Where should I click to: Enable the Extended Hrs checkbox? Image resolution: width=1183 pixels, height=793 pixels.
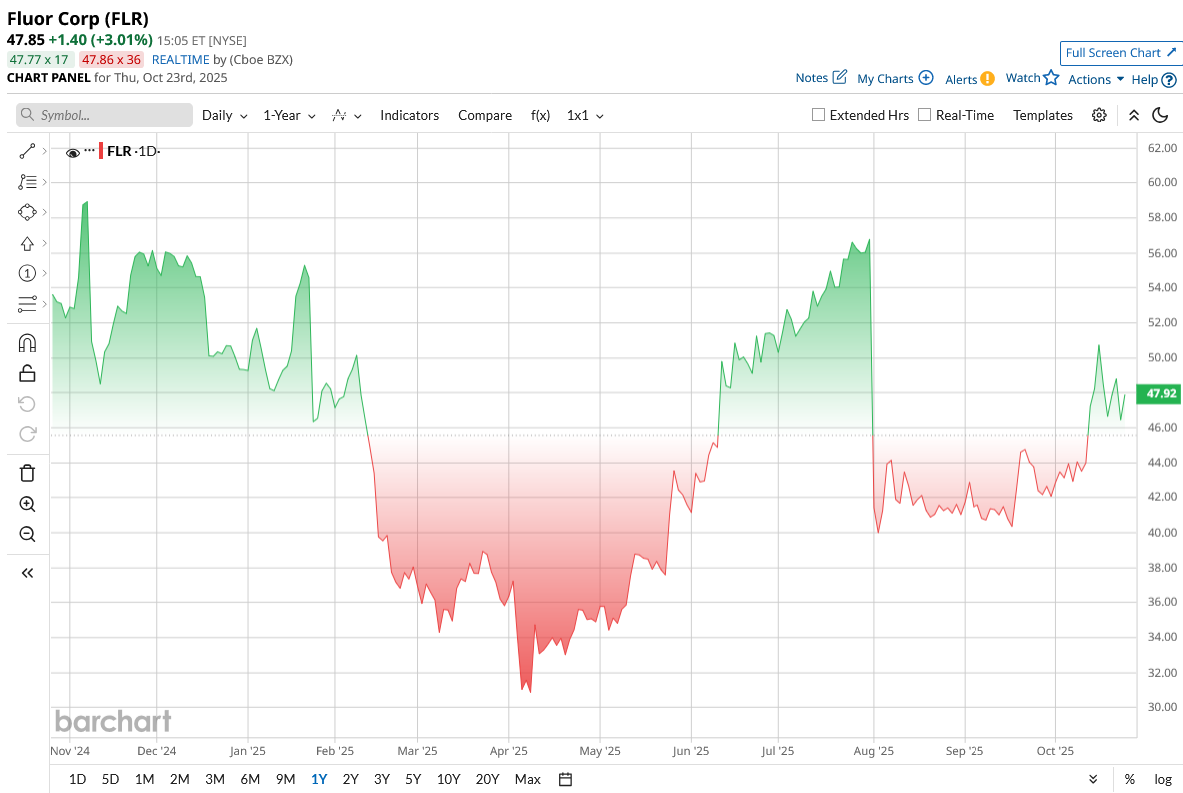click(x=818, y=115)
